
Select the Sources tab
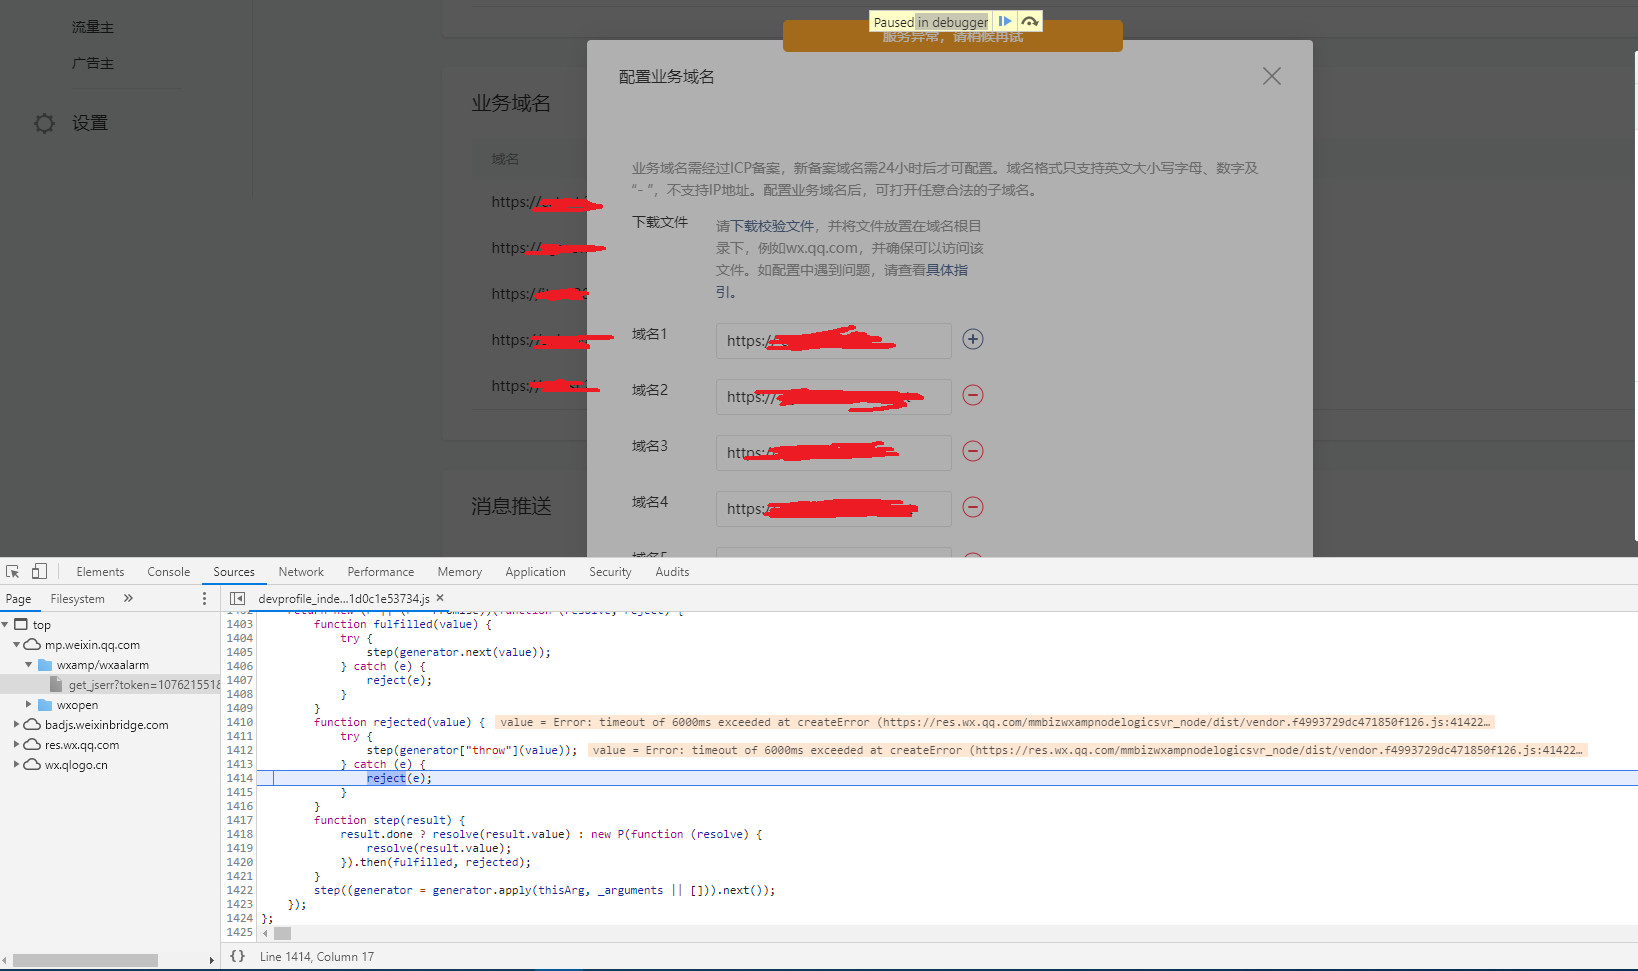(234, 572)
